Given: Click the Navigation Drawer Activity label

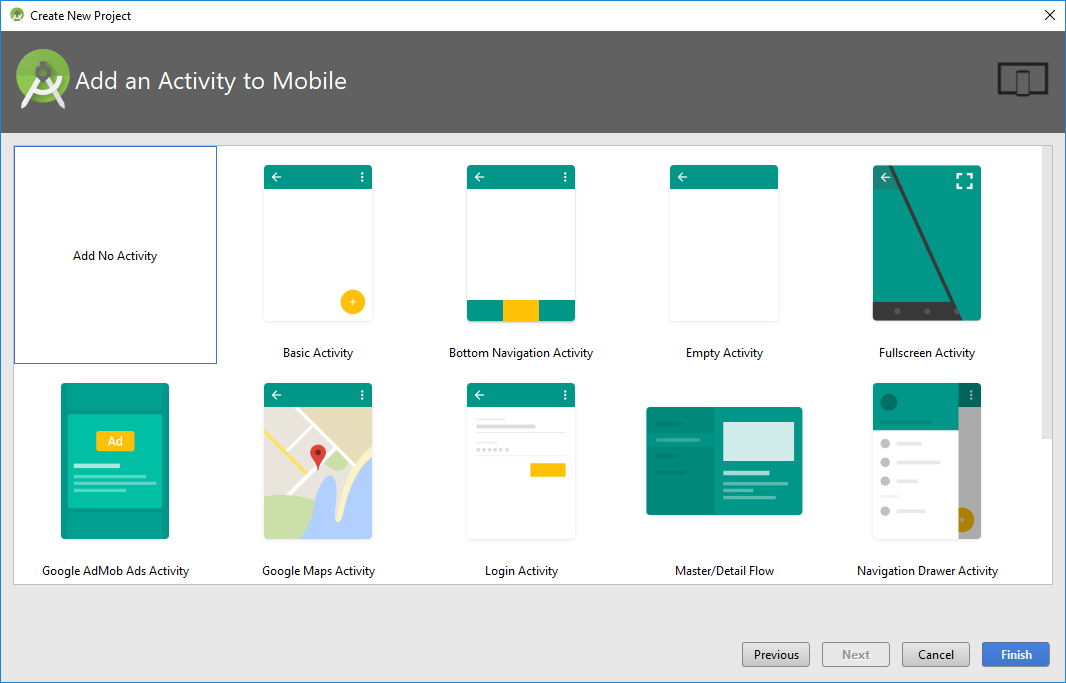Looking at the screenshot, I should tap(927, 571).
